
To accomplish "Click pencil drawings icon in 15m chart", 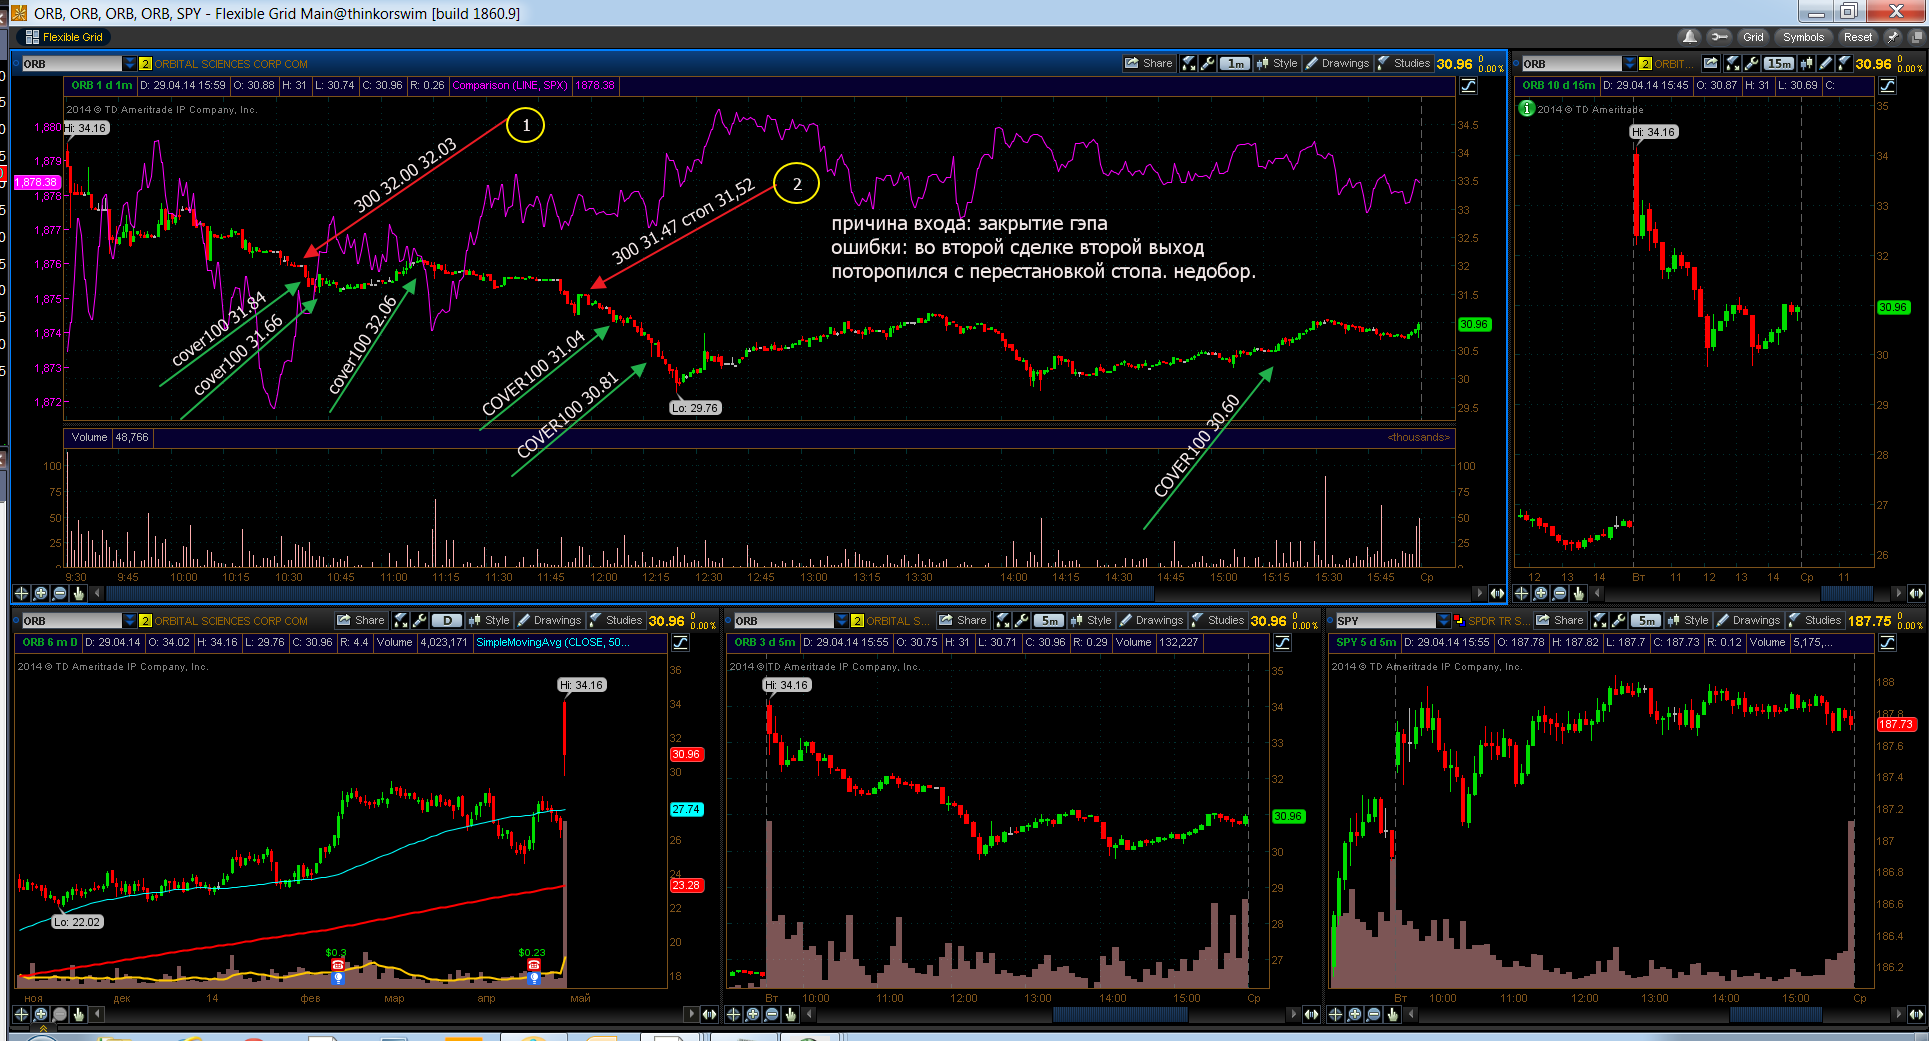I will (1825, 63).
